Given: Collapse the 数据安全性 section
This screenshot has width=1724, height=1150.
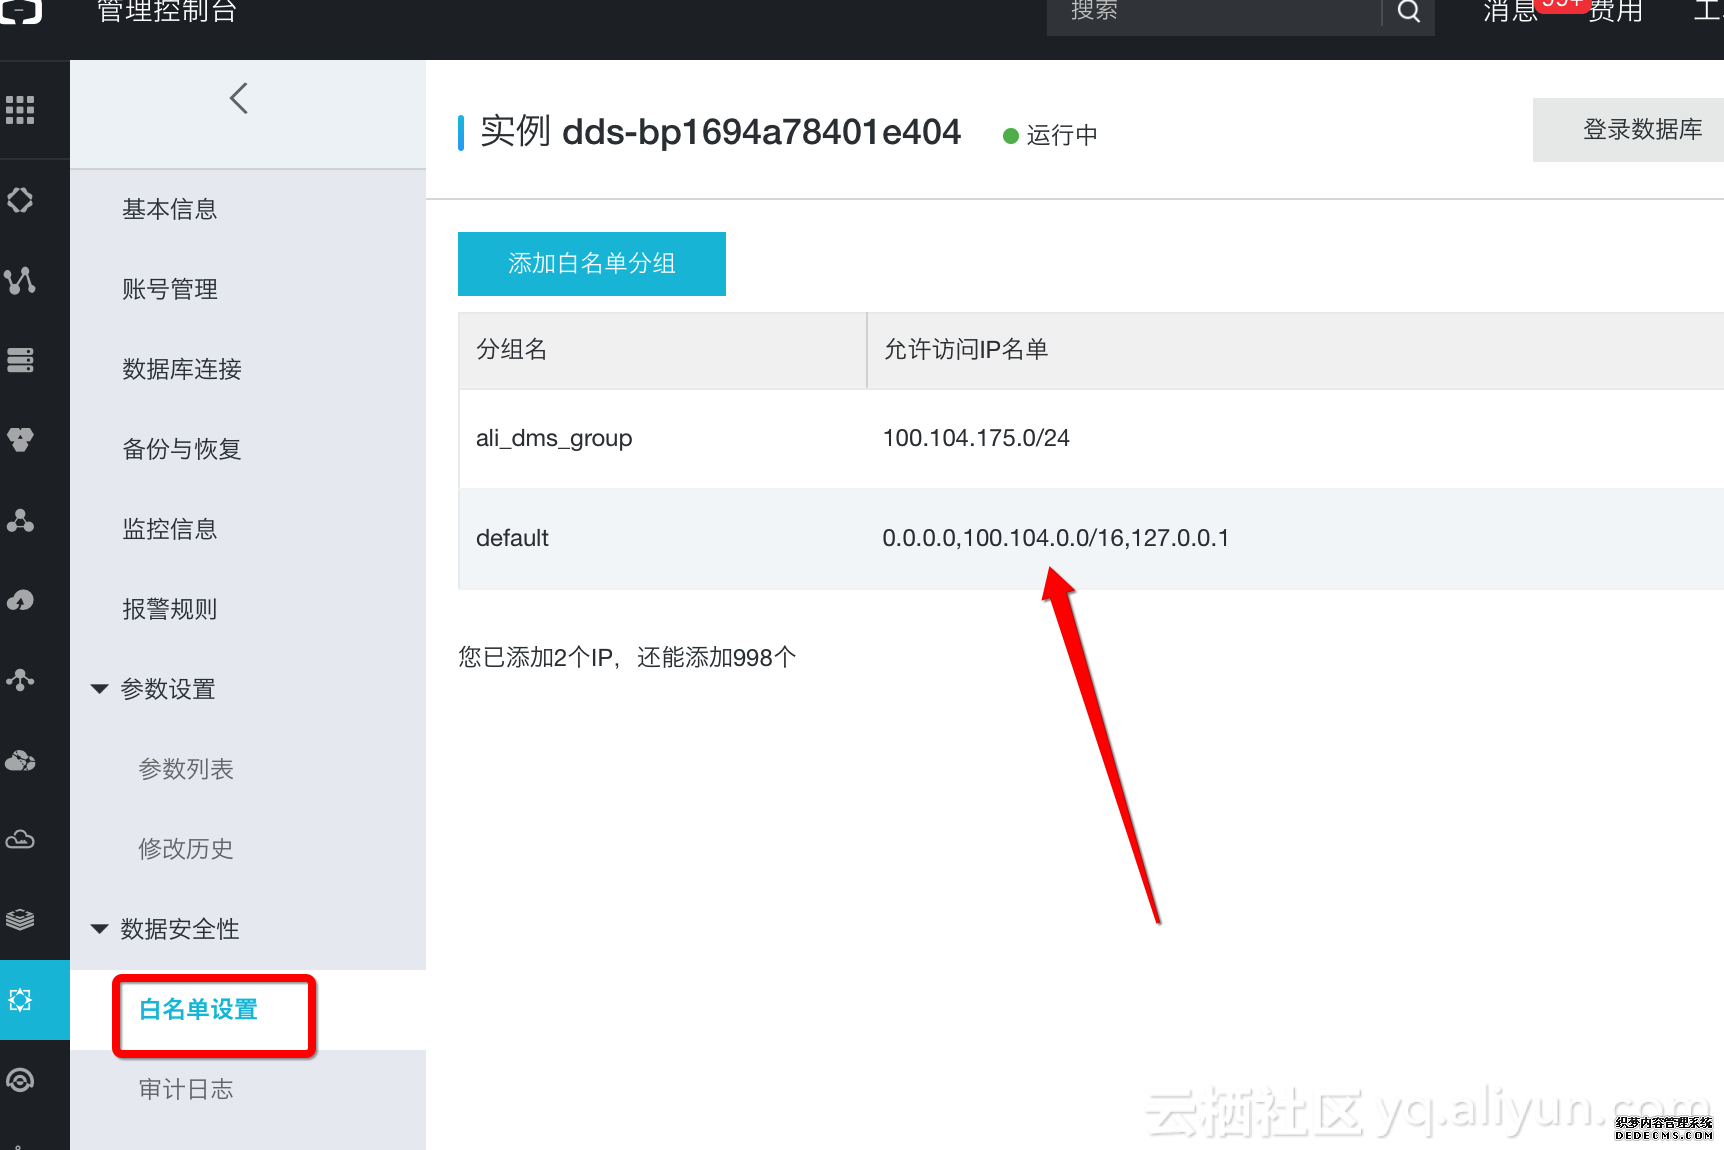Looking at the screenshot, I should click(x=98, y=928).
